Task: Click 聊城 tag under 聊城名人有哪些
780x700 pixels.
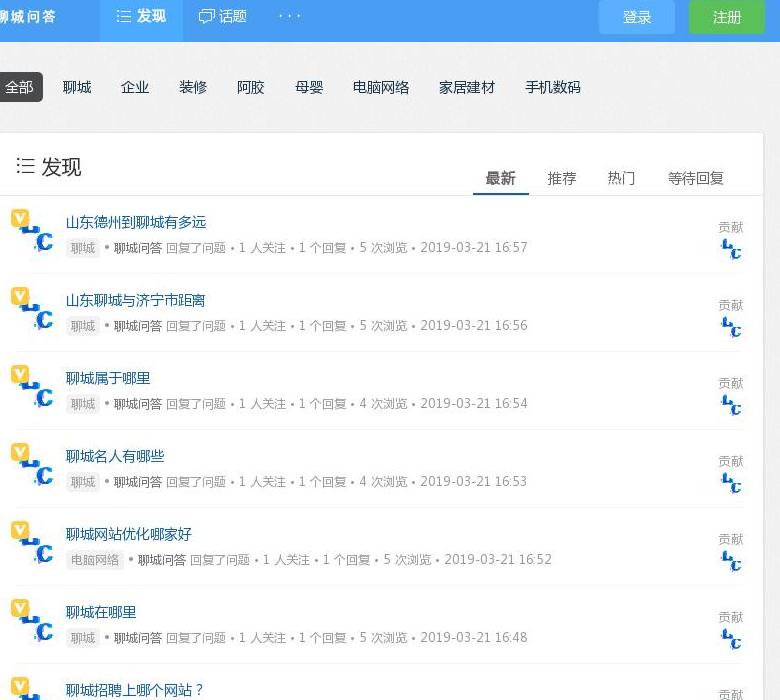Action: tap(83, 482)
